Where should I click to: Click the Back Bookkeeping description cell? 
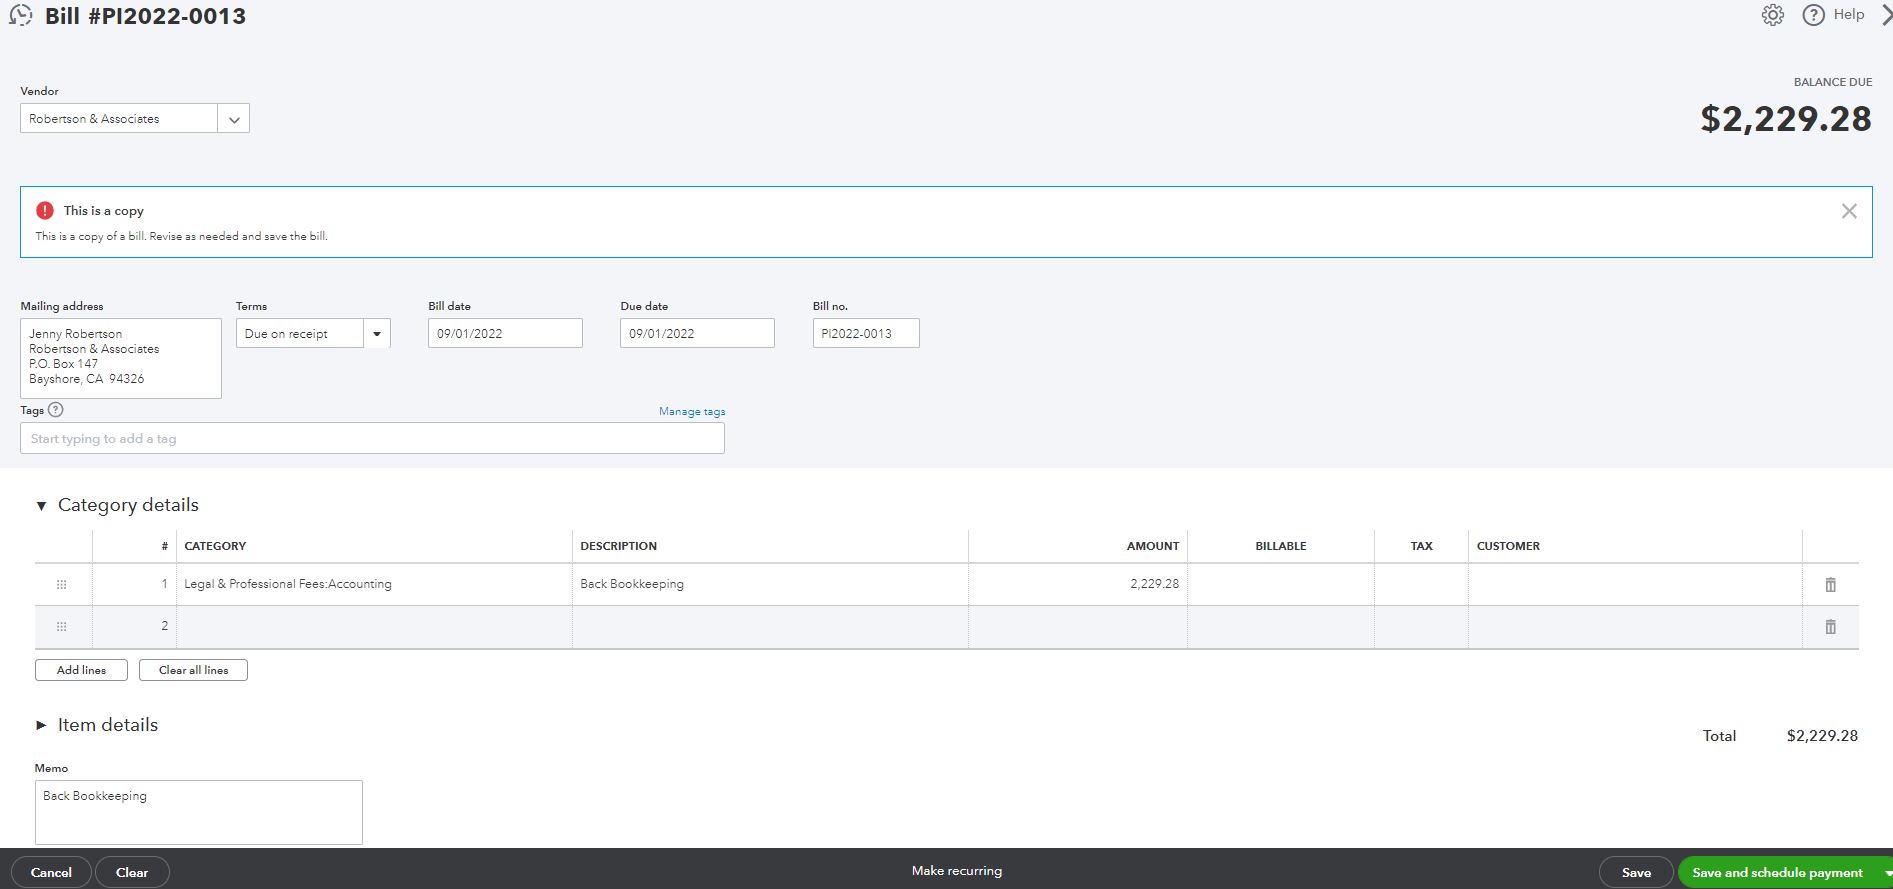[x=770, y=584]
